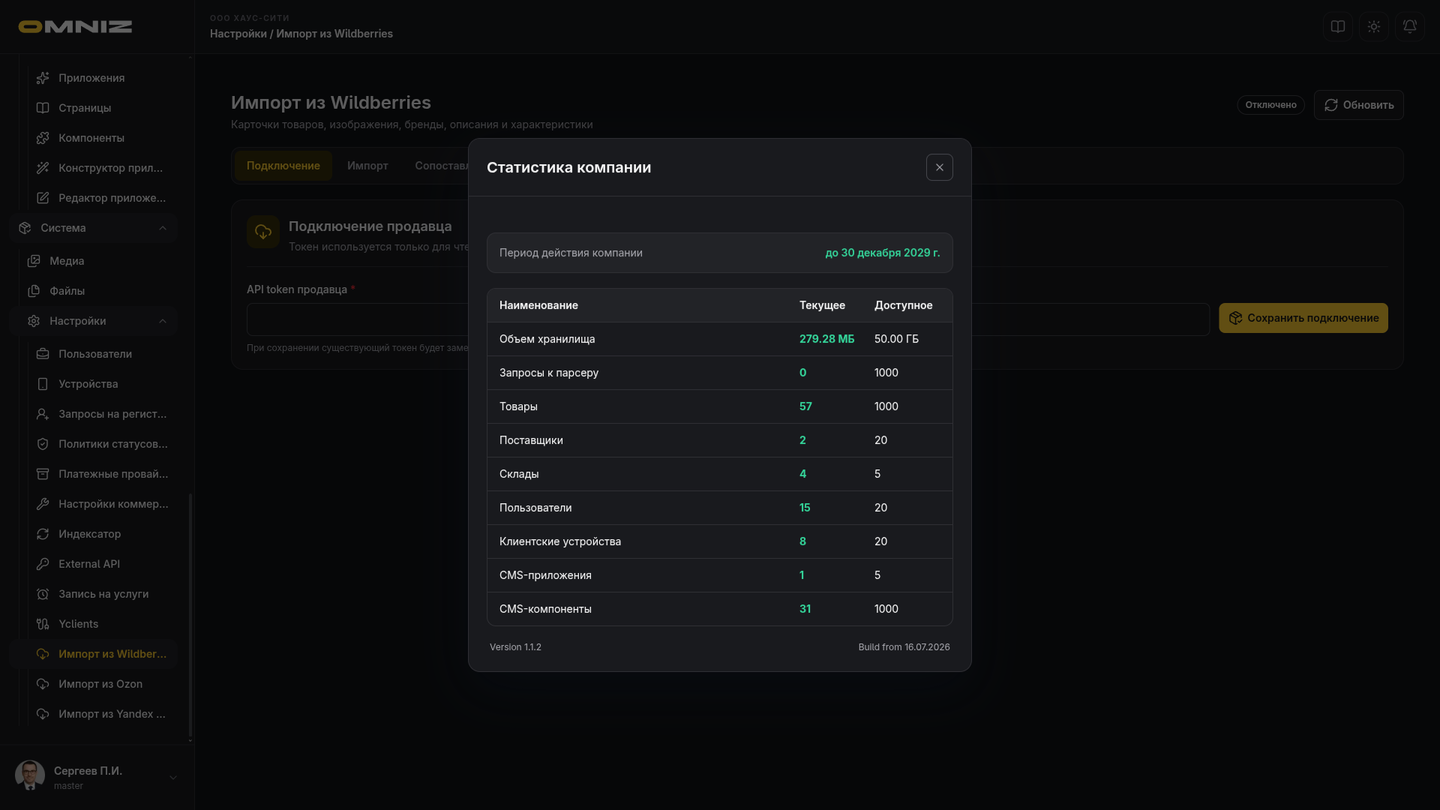This screenshot has width=1440, height=810.
Task: Click the Пользователи current value 15
Action: click(x=805, y=508)
